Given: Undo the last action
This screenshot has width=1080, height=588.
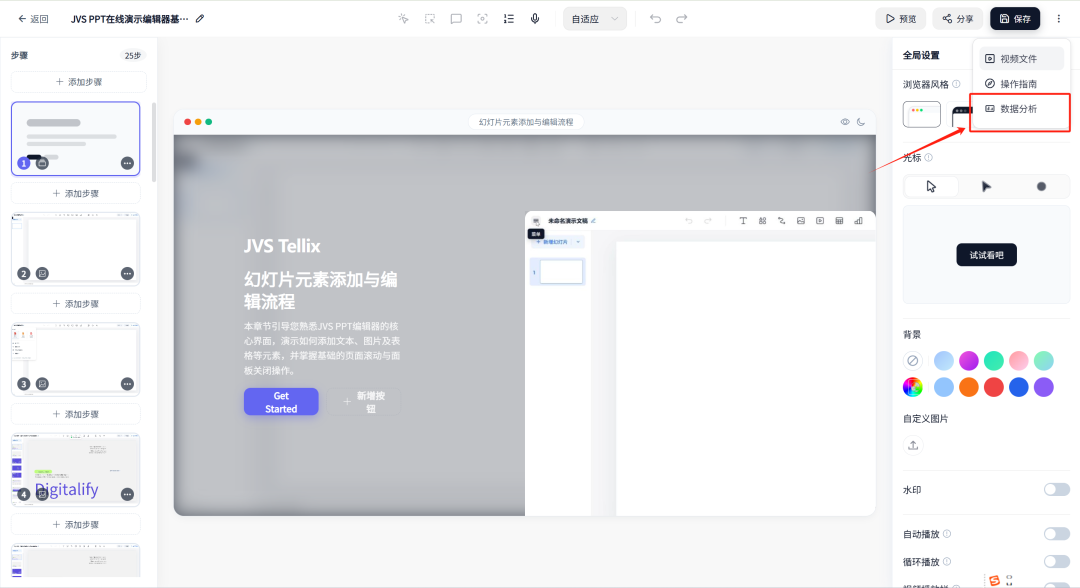Looking at the screenshot, I should pyautogui.click(x=655, y=19).
